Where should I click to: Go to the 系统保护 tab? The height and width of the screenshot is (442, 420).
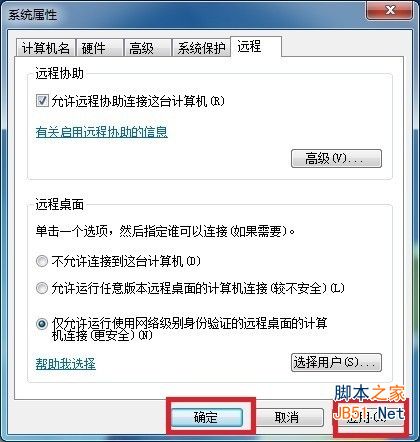[201, 48]
